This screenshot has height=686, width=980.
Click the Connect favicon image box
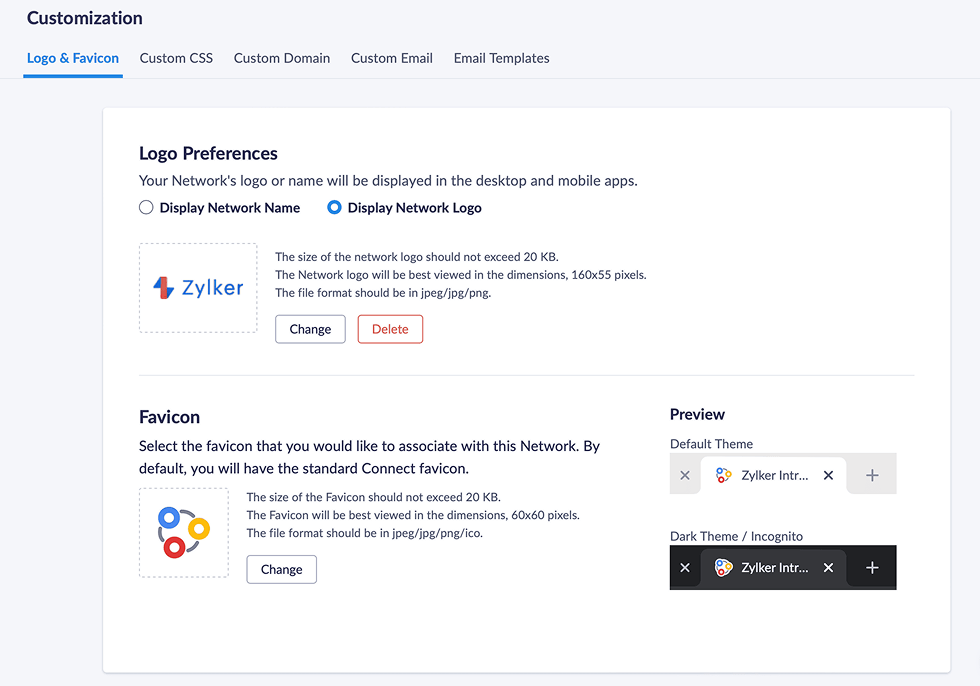click(x=184, y=532)
